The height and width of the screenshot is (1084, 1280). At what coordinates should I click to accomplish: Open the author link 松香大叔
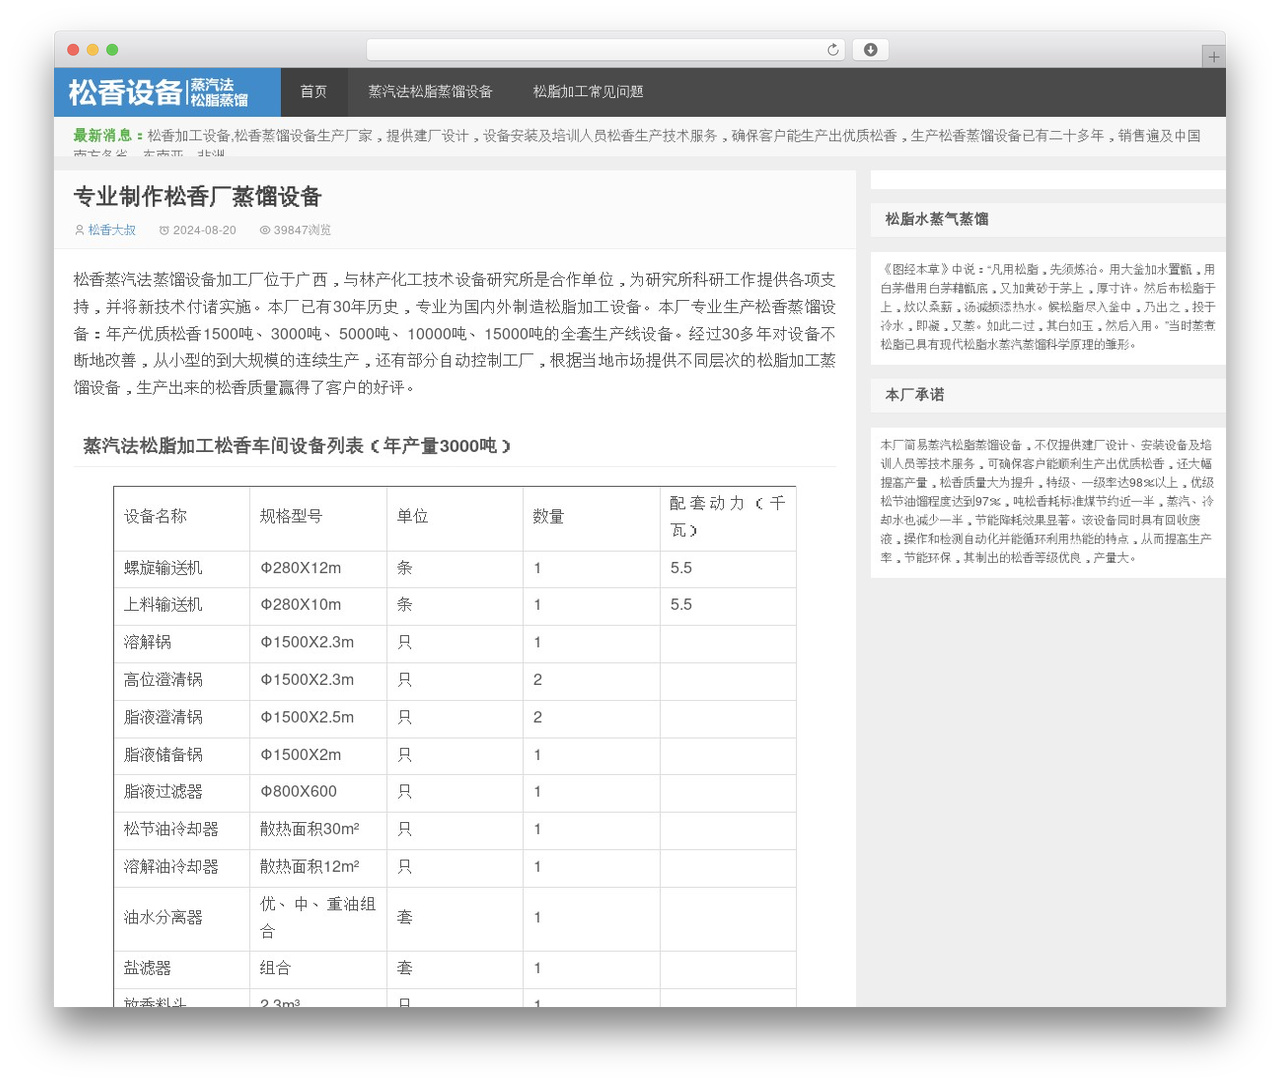[x=112, y=230]
